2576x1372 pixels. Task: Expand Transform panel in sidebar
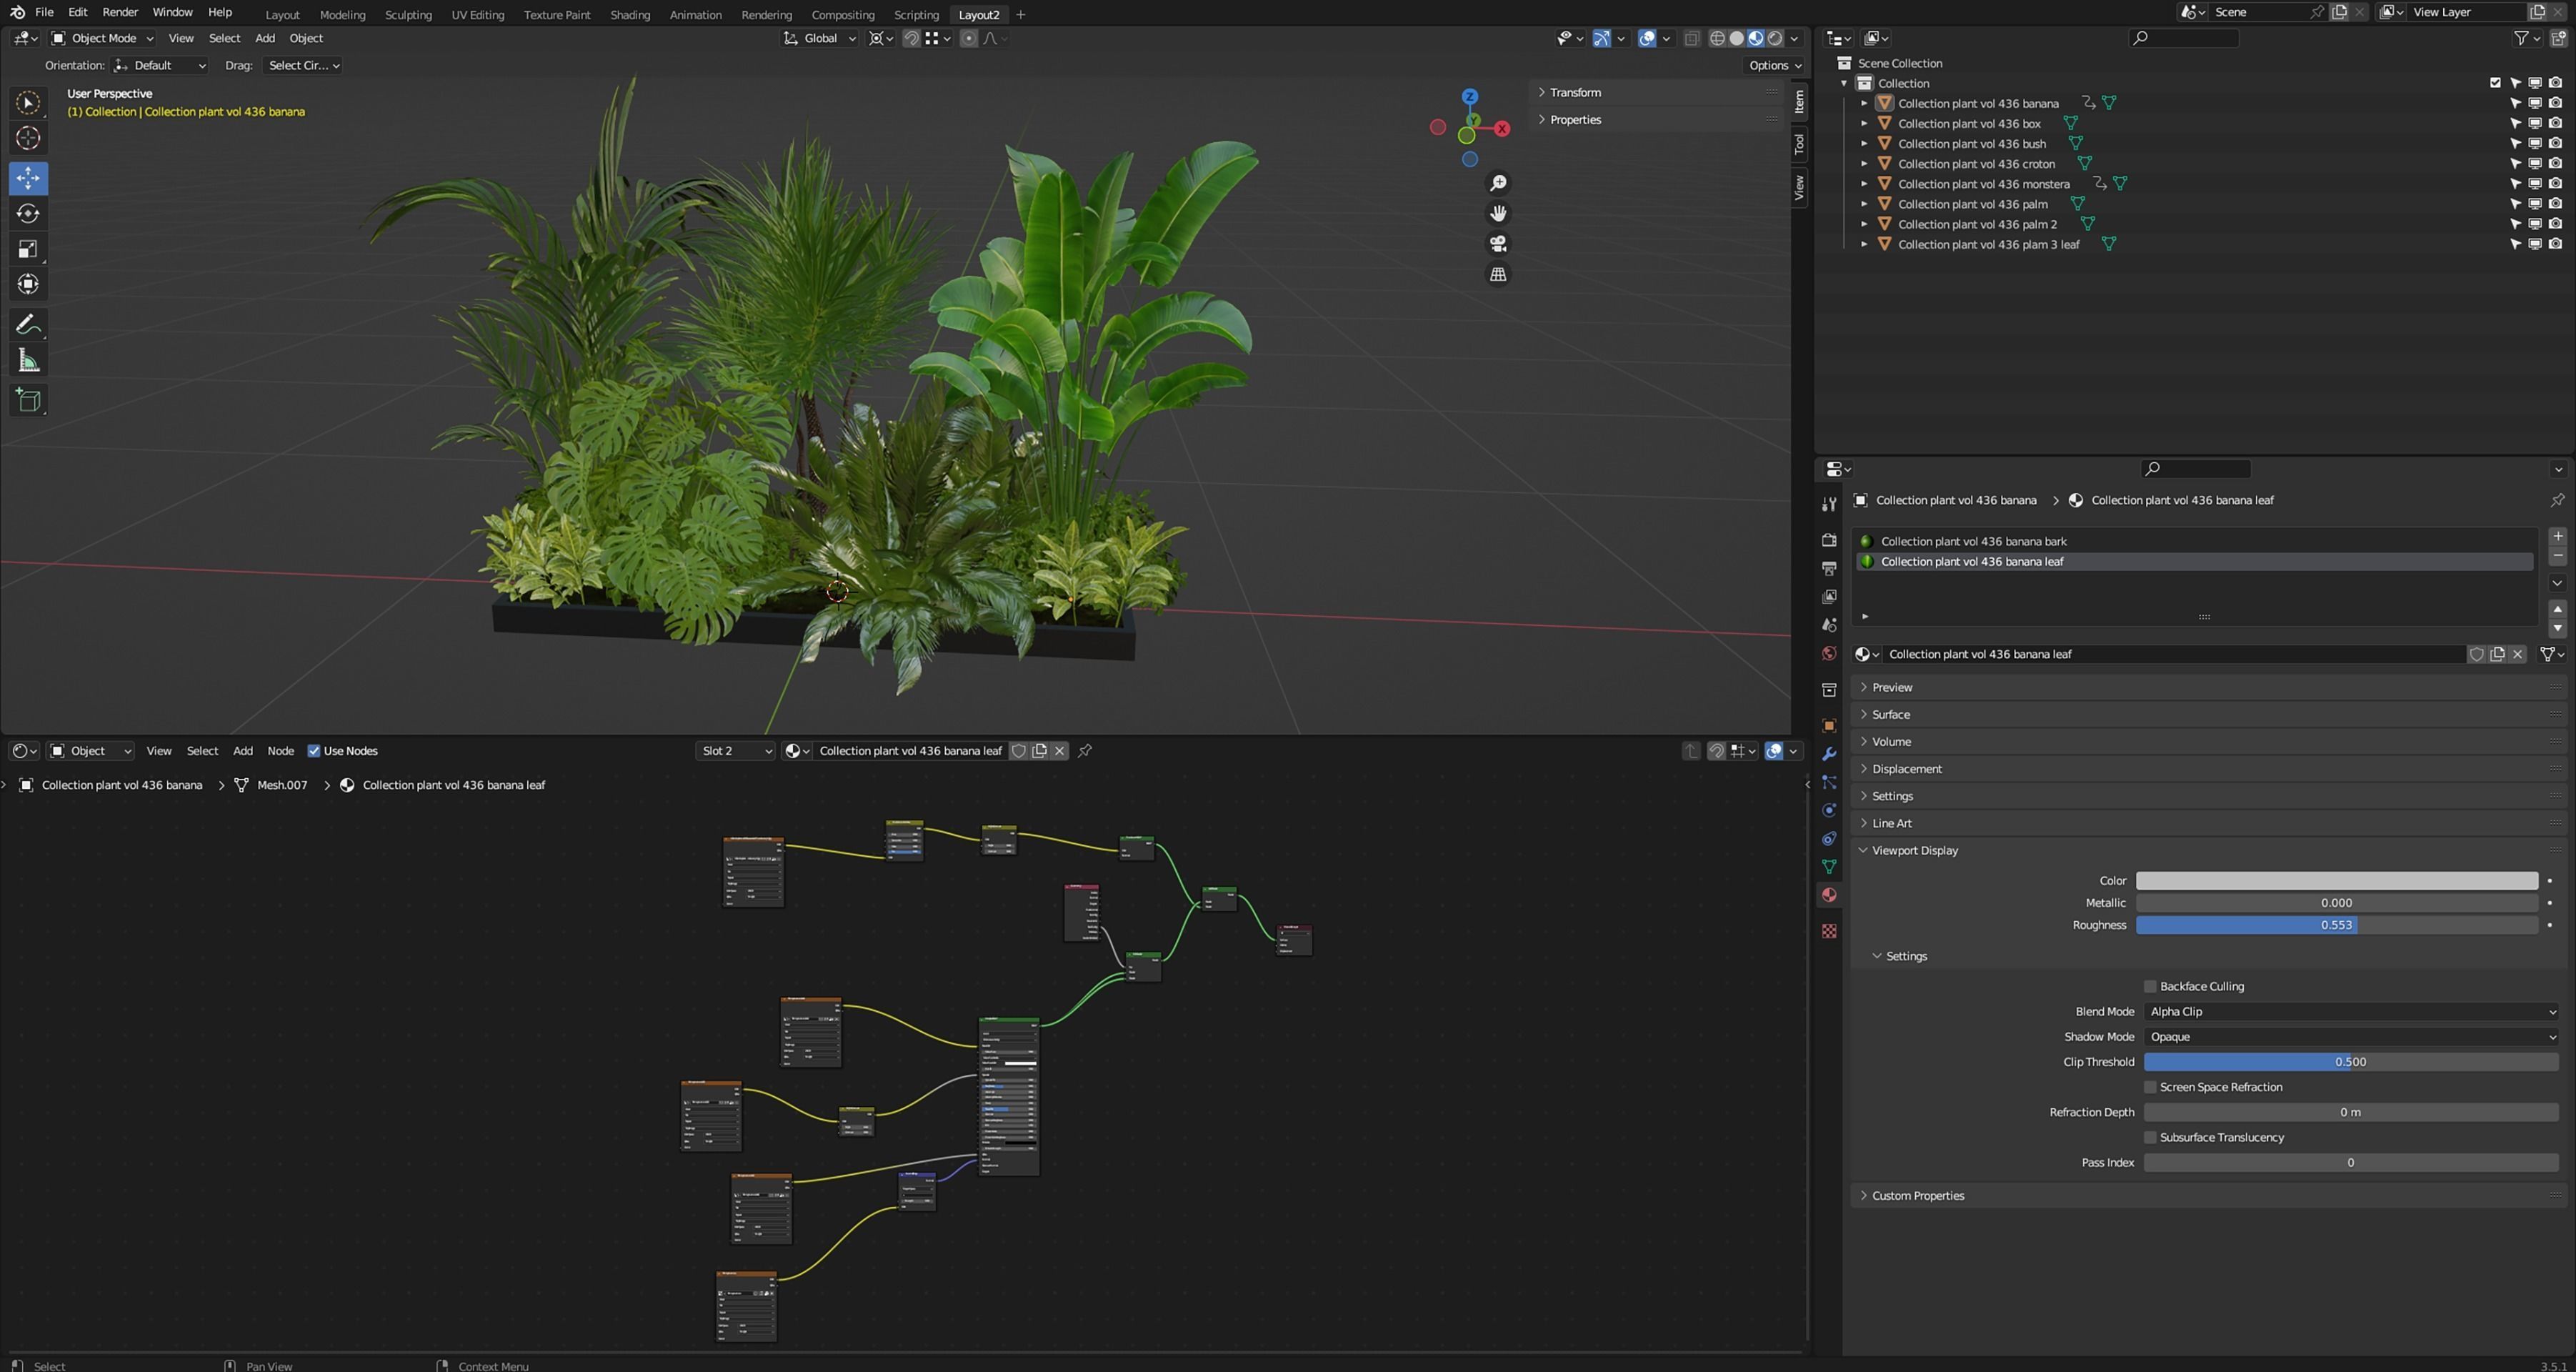(1575, 92)
